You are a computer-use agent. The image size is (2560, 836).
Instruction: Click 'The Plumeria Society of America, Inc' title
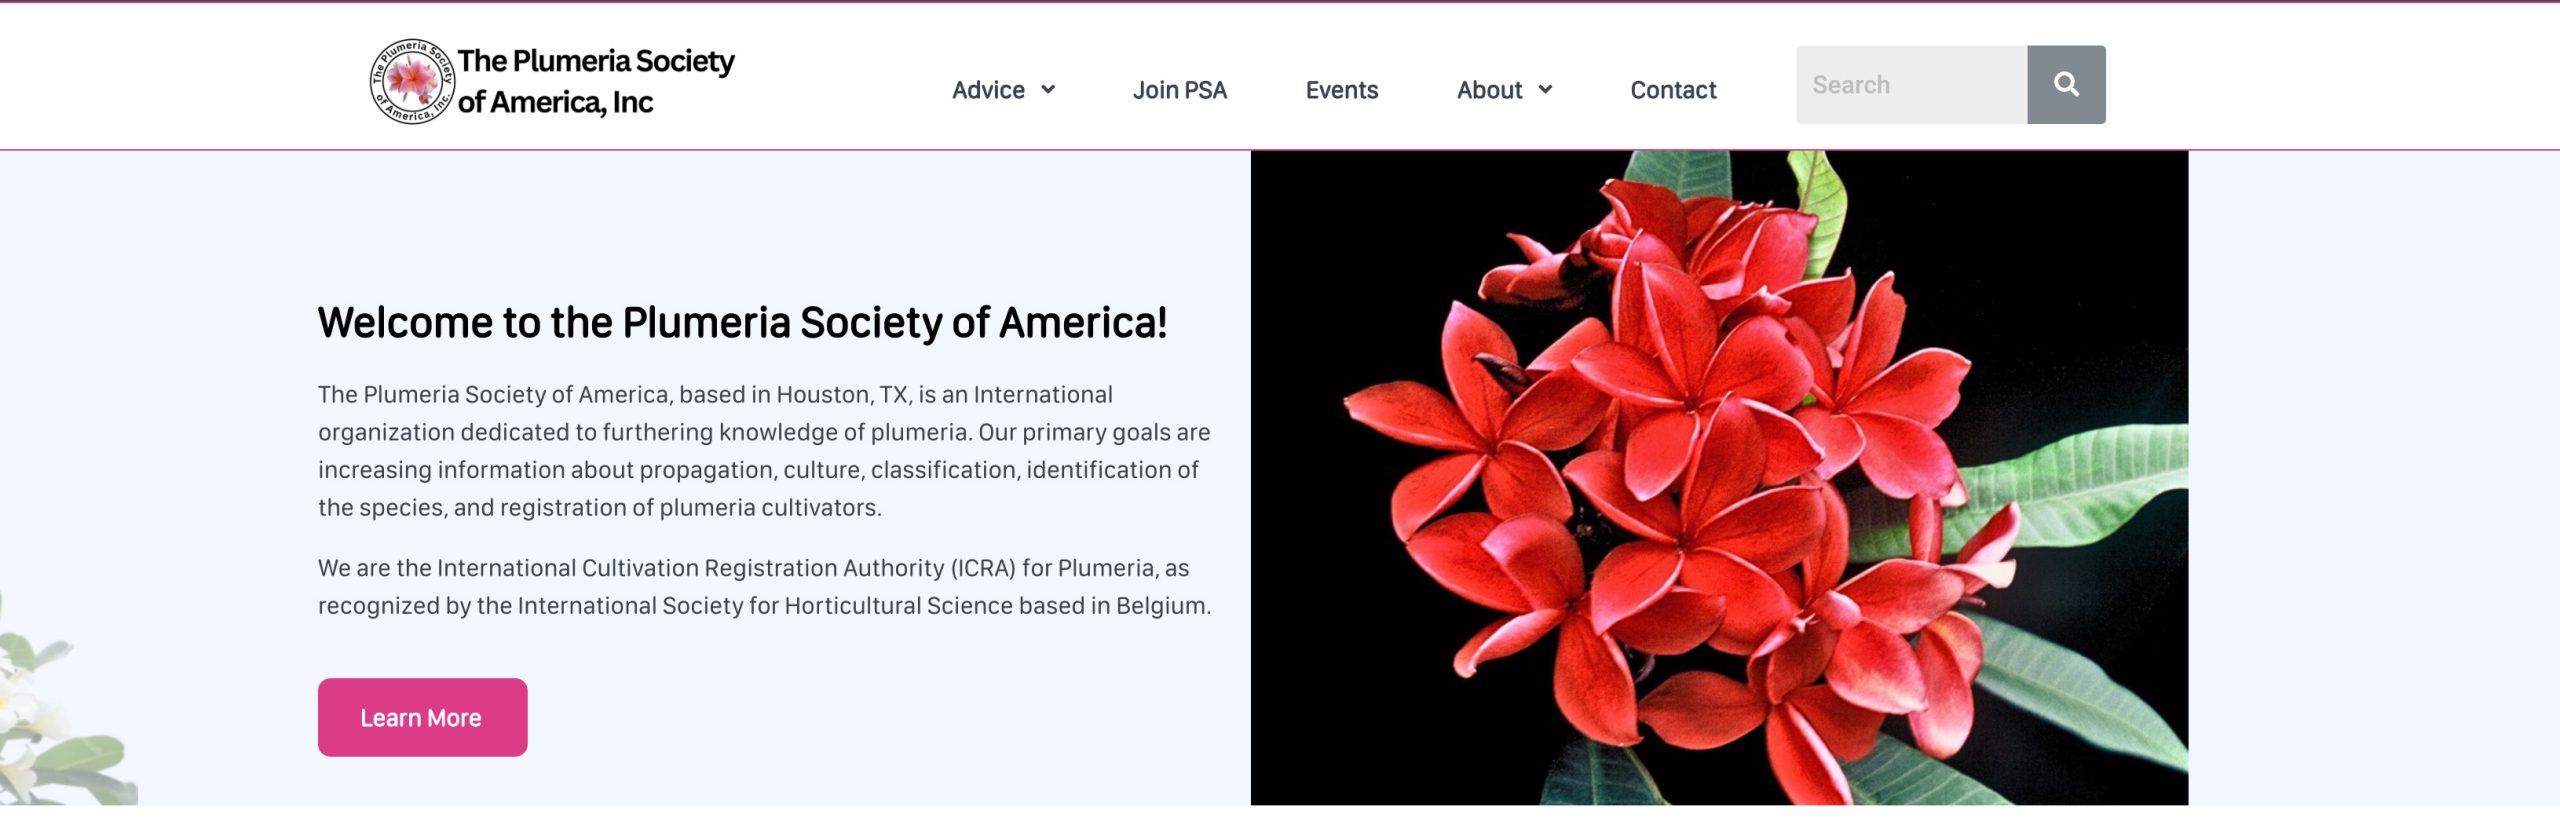coord(596,81)
